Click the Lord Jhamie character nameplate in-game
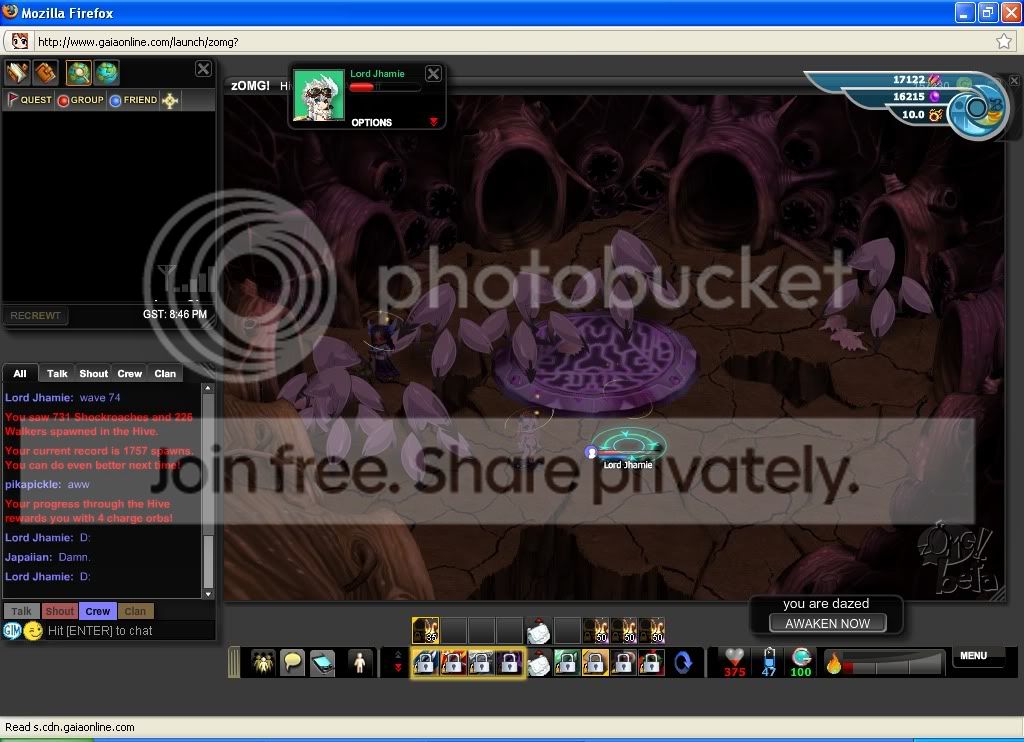The height and width of the screenshot is (742, 1024). (628, 465)
